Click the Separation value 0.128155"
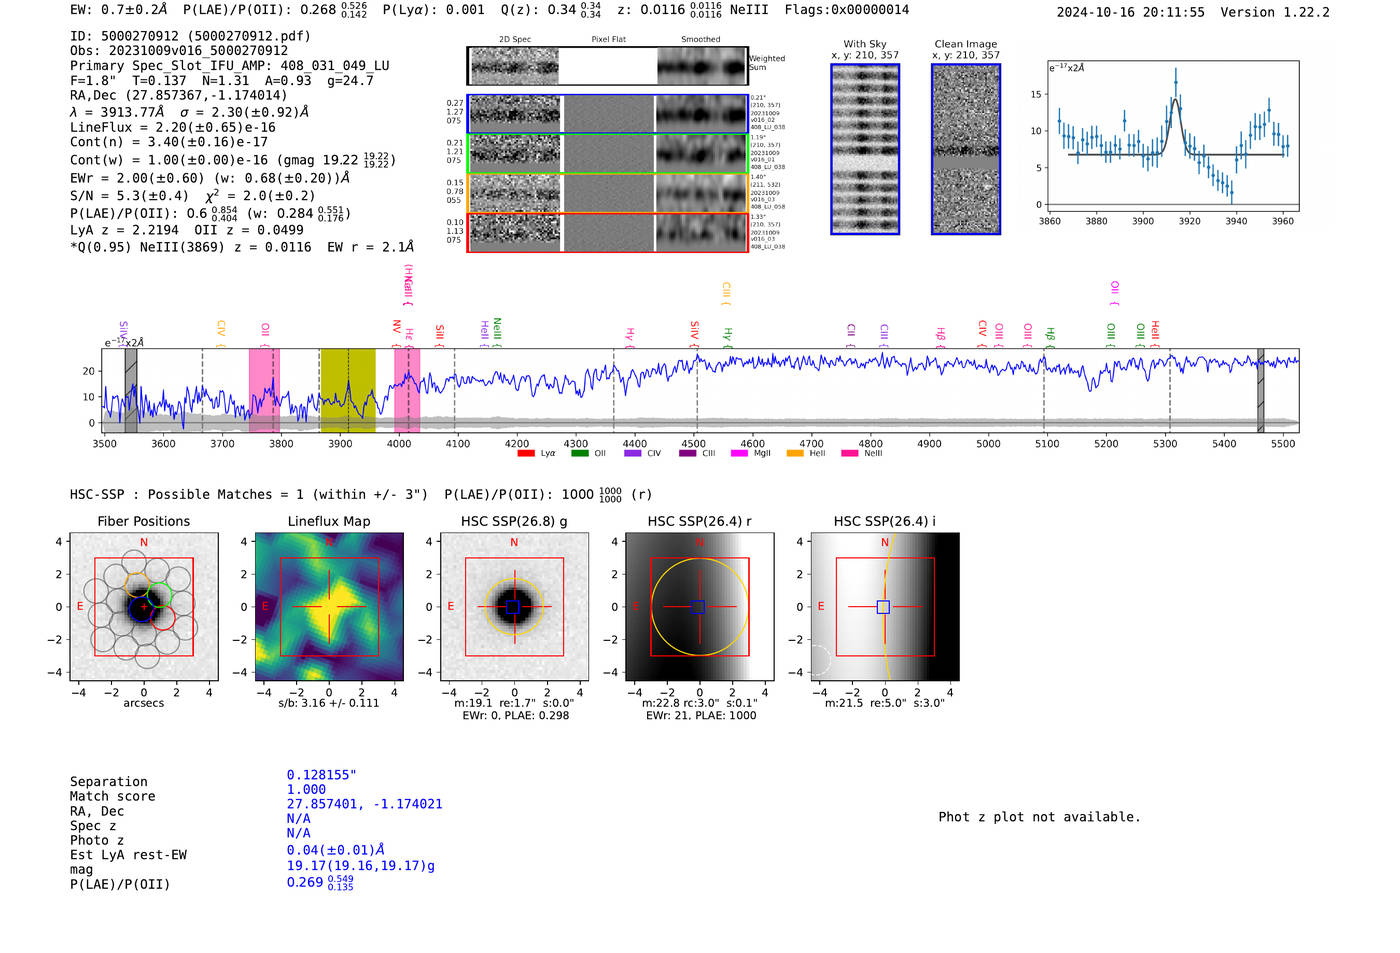 pyautogui.click(x=322, y=775)
